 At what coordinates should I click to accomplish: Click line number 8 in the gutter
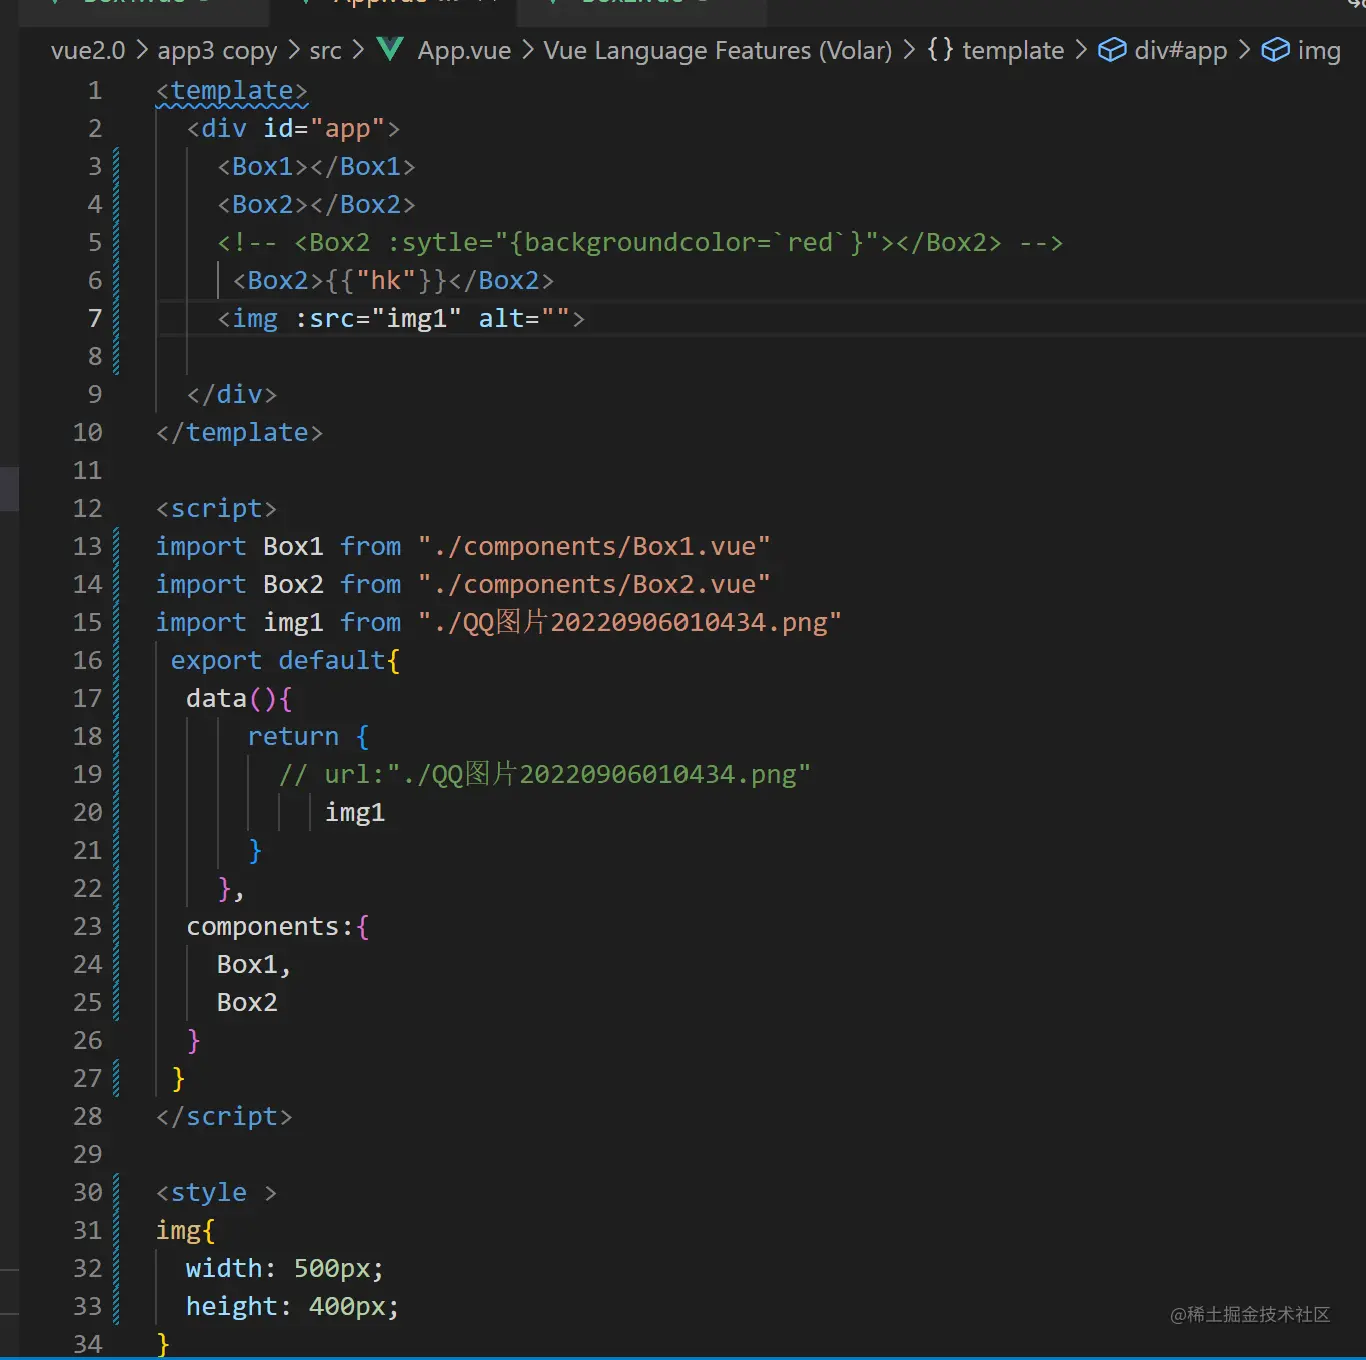95,357
